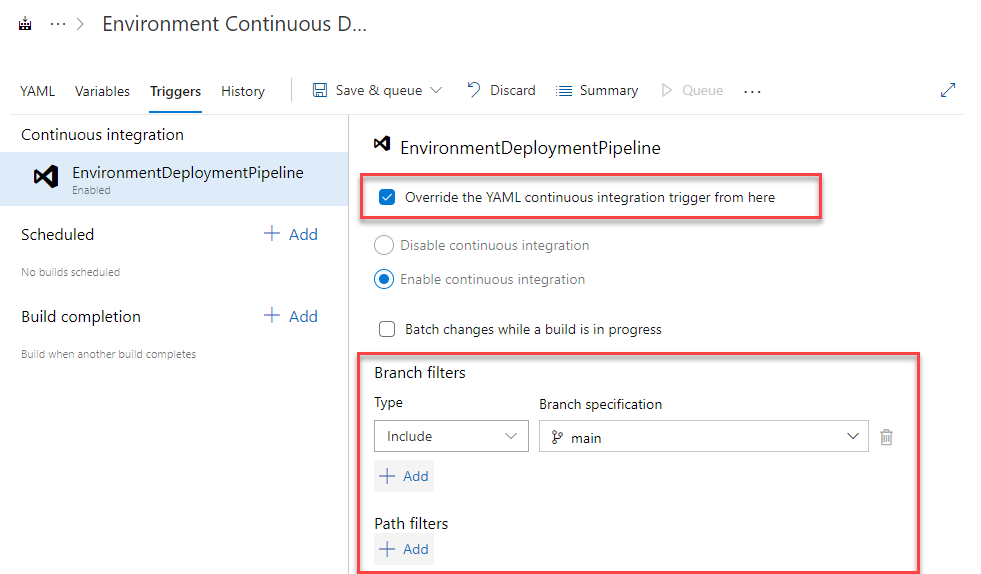Add a Build completion trigger
The height and width of the screenshot is (574, 981).
coord(291,316)
